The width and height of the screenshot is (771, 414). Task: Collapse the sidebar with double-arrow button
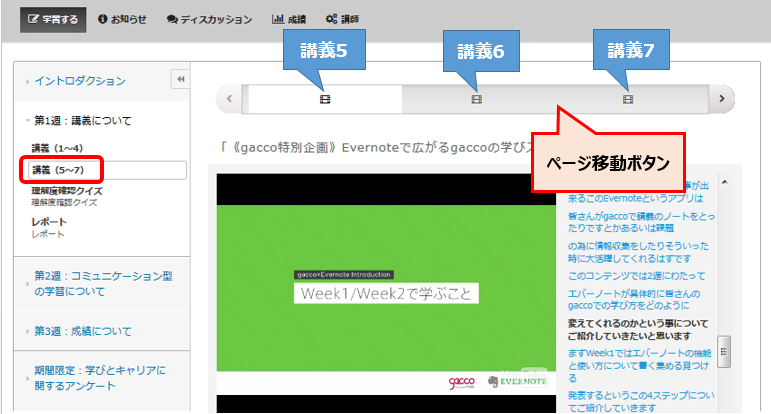point(180,79)
